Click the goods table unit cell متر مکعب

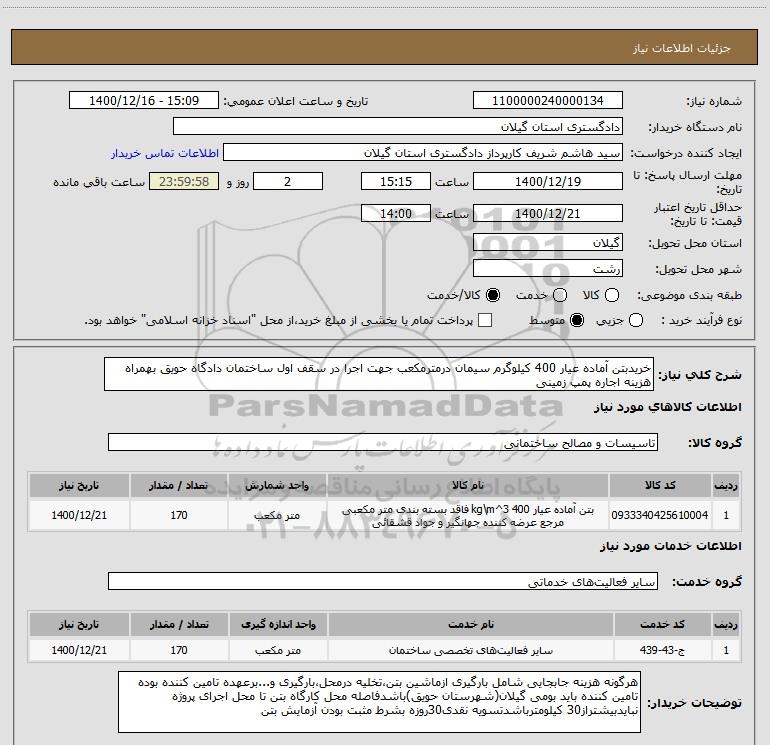click(x=277, y=515)
